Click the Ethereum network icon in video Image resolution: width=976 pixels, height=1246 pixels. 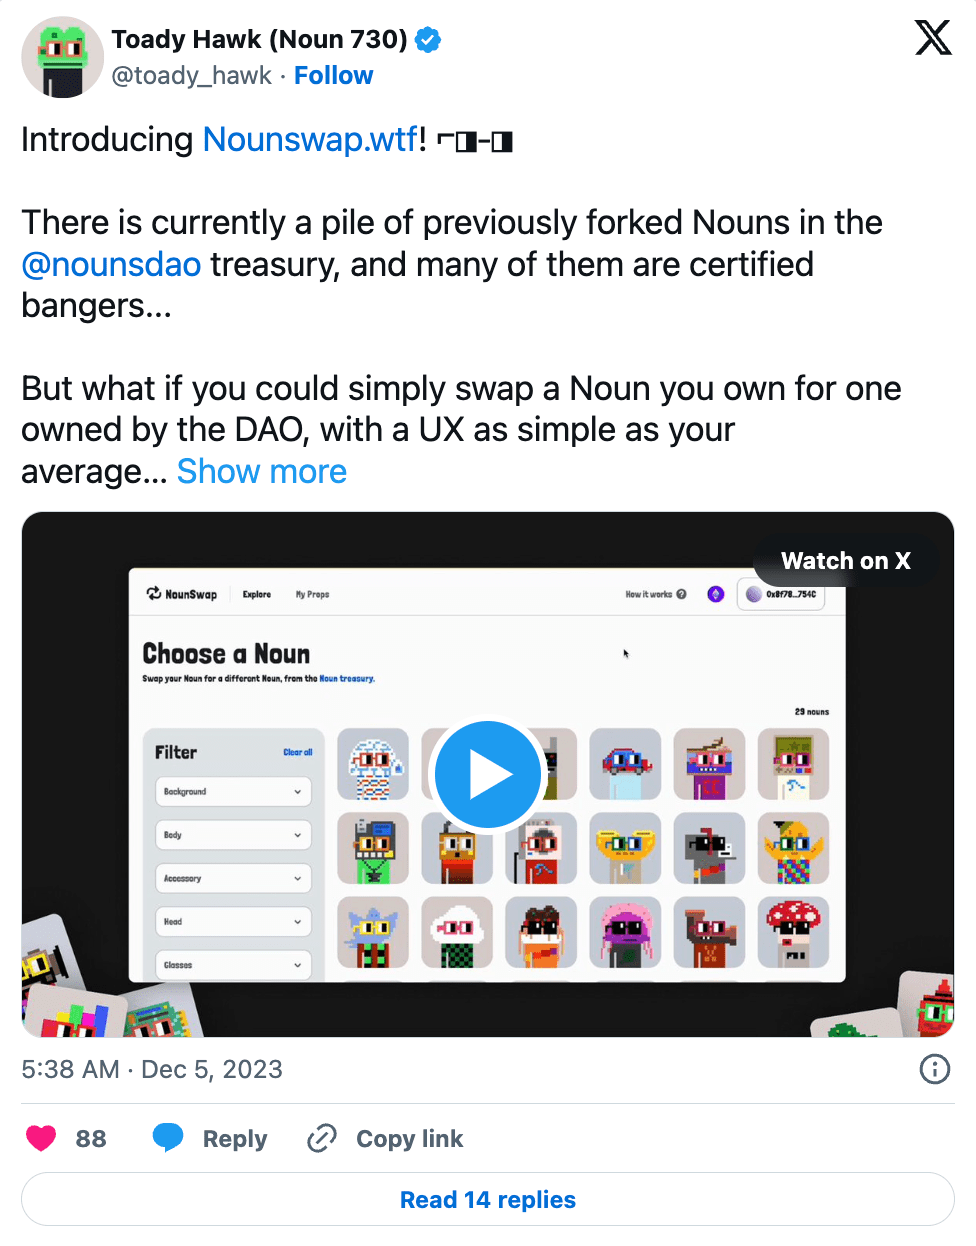(x=716, y=594)
